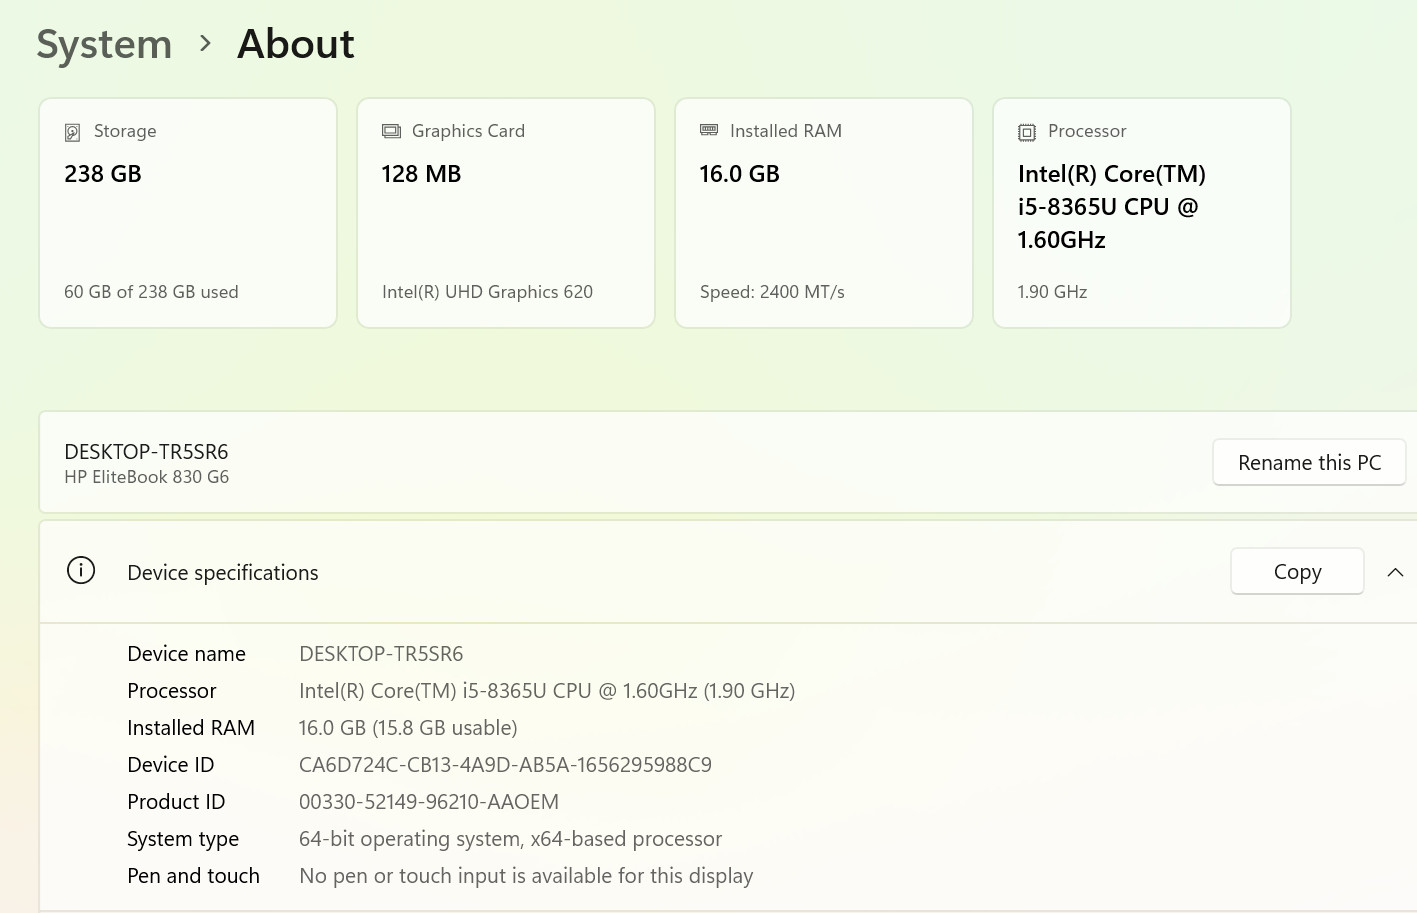Click the 'Installed RAM' label in specifications
This screenshot has height=913, width=1417.
point(191,728)
